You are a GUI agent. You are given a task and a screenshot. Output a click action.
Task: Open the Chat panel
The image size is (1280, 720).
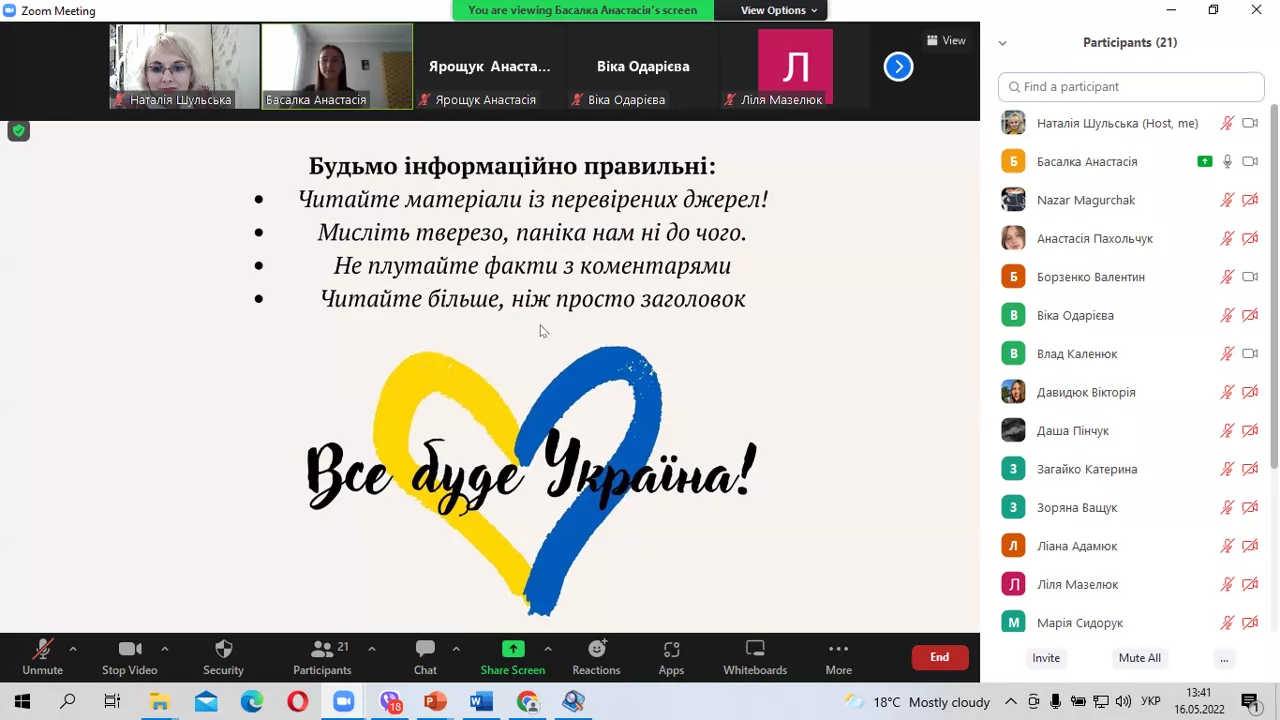coord(425,649)
